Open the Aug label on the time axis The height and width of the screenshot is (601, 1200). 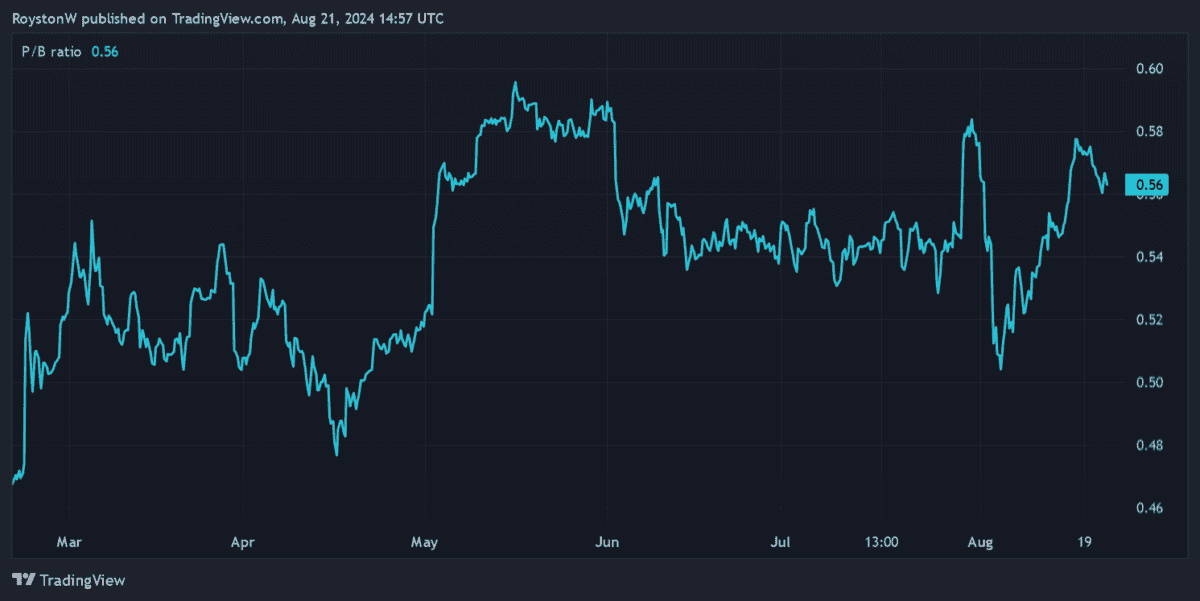click(981, 542)
